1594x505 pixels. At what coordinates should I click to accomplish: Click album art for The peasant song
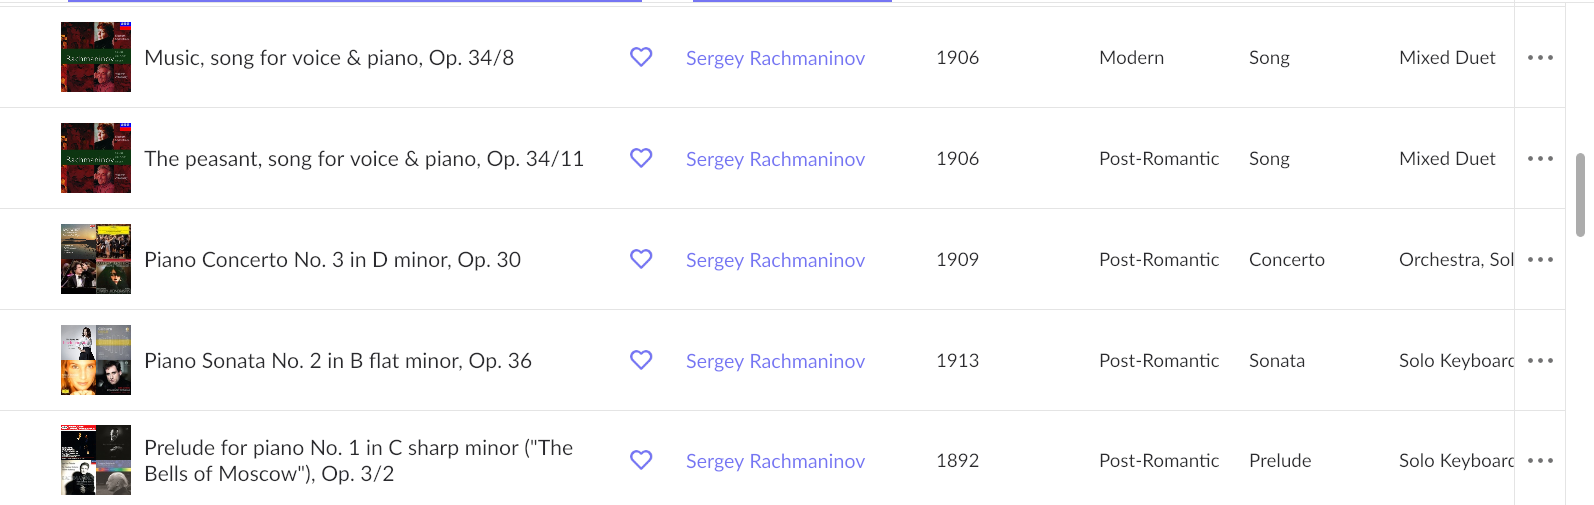tap(96, 158)
